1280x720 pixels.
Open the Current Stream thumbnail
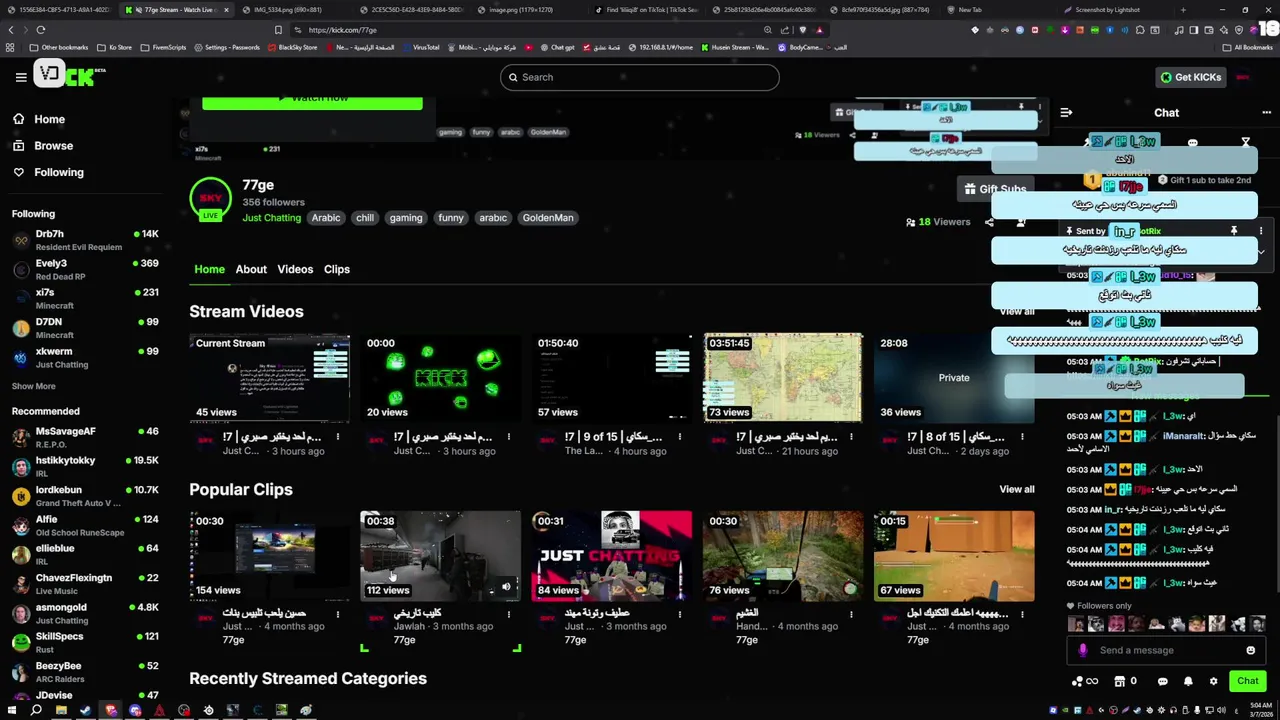[x=270, y=378]
